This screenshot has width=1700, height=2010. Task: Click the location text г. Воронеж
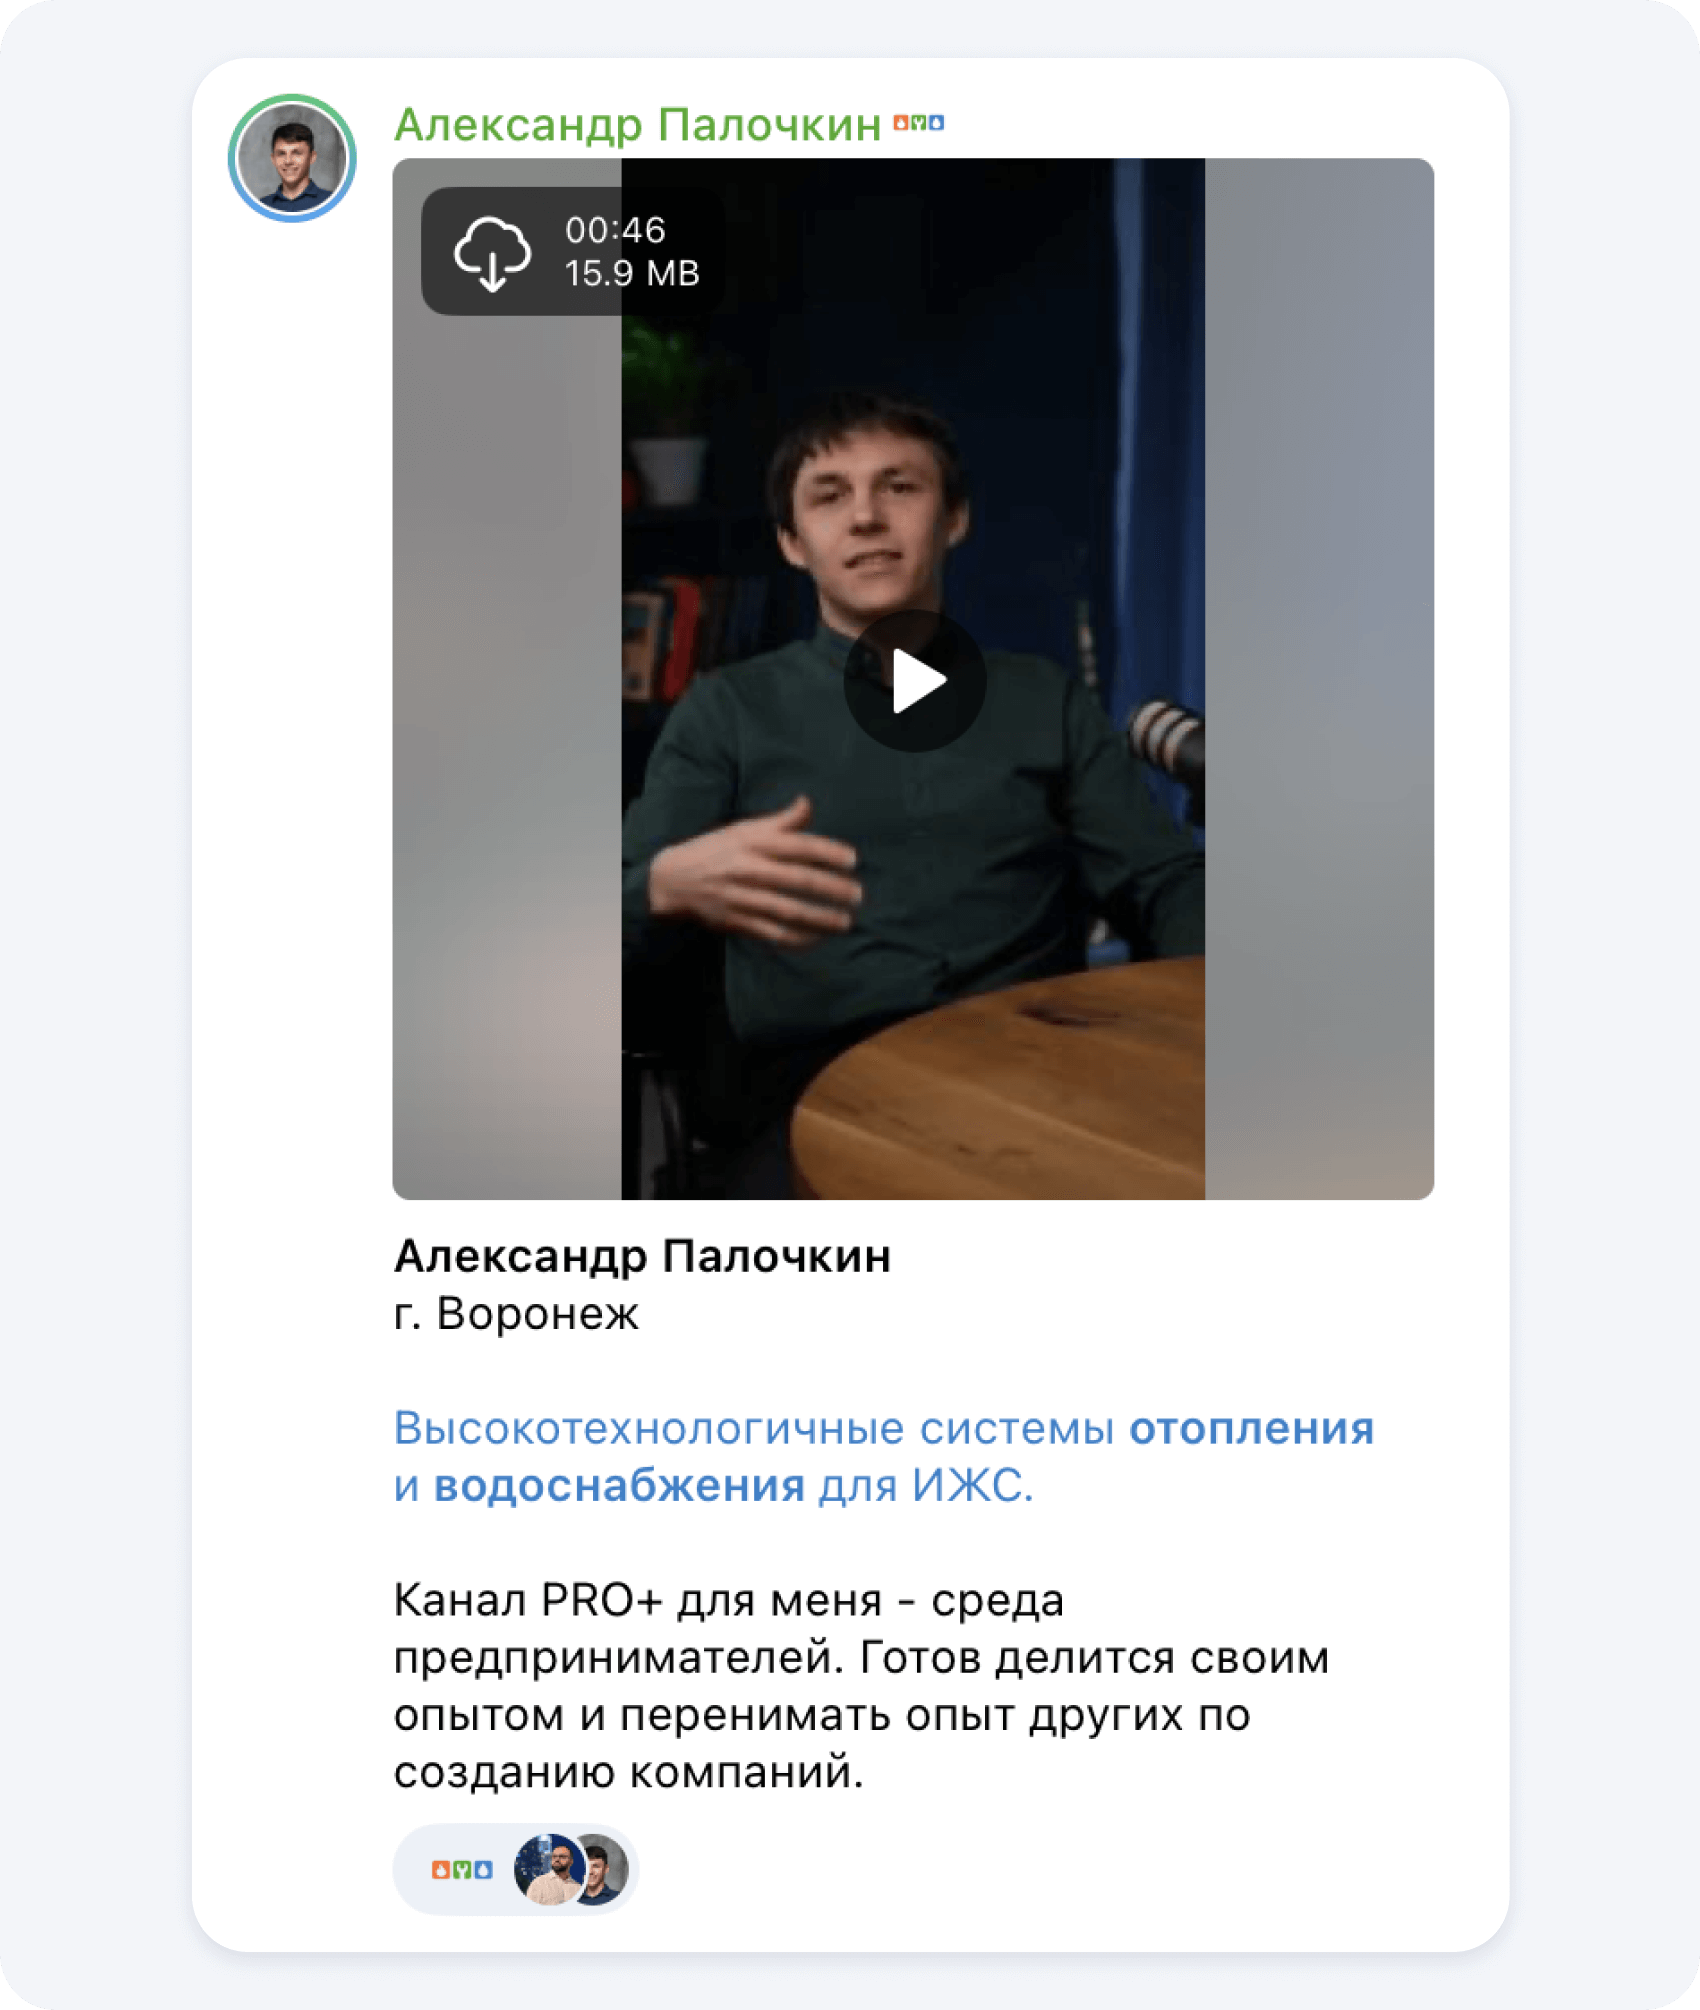[x=516, y=1314]
